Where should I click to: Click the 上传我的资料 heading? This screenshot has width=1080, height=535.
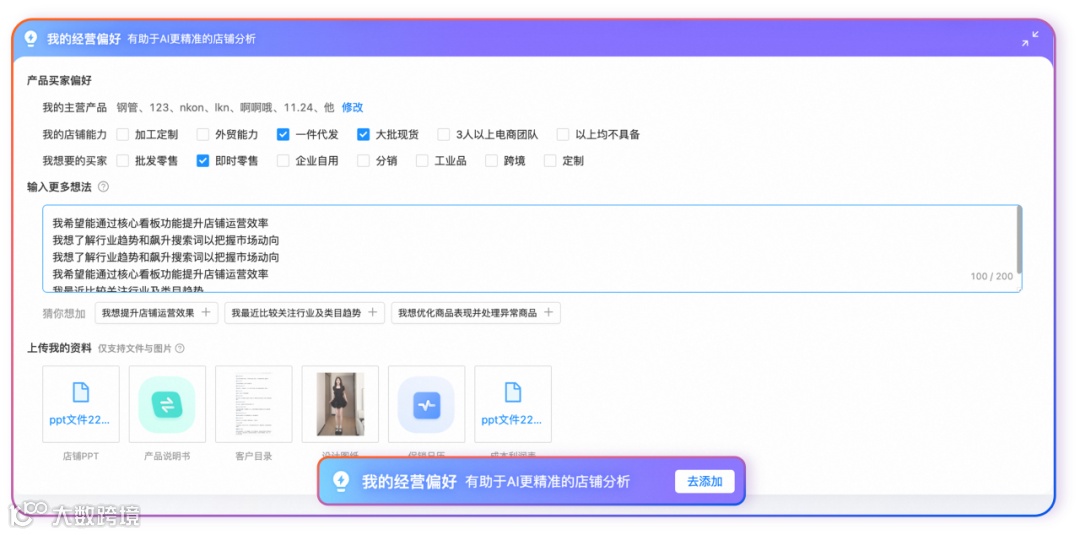coord(59,348)
